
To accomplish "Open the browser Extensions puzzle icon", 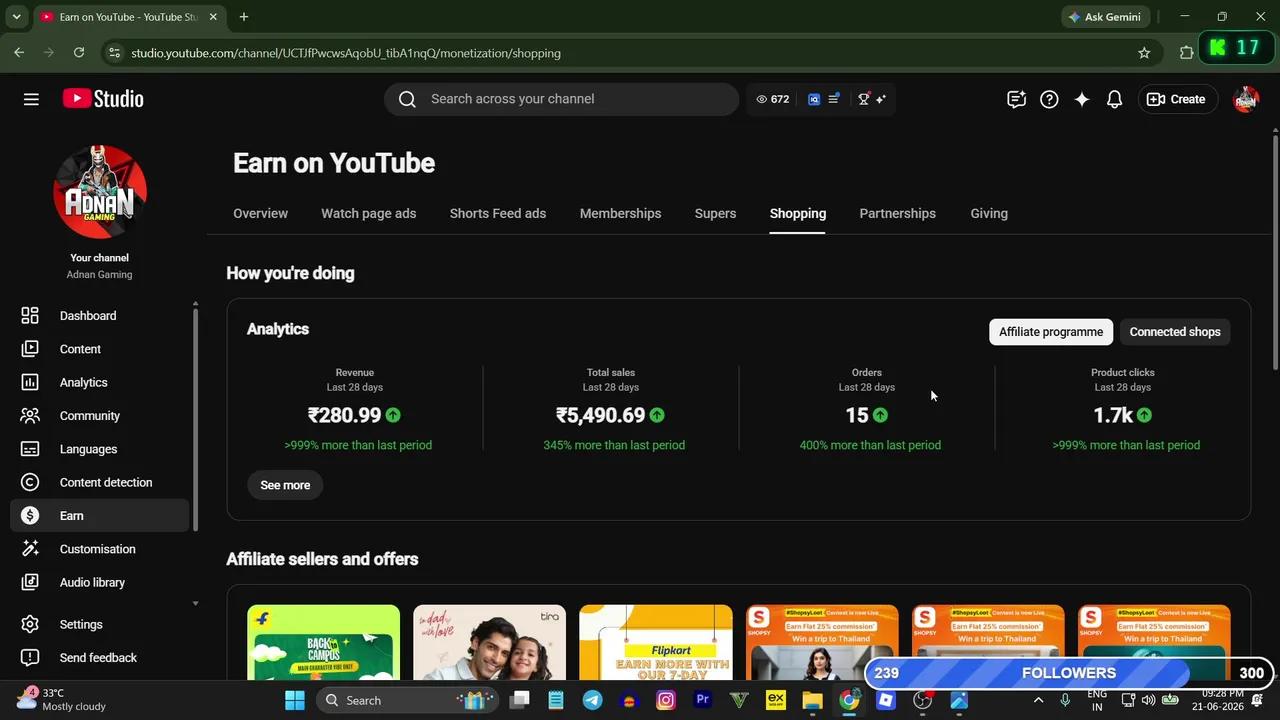I will pos(1187,53).
